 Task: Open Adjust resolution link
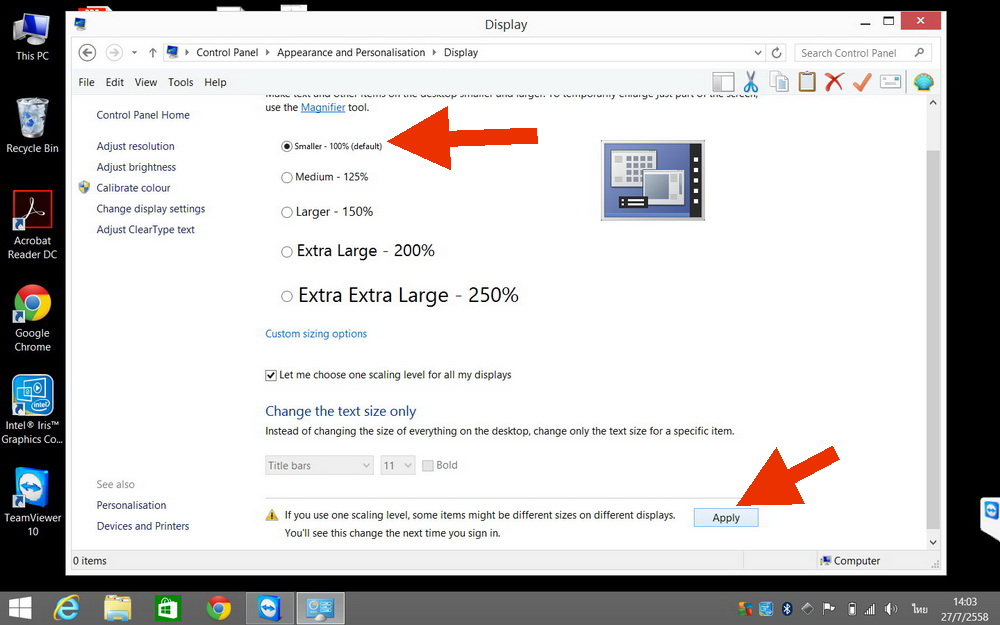(135, 146)
